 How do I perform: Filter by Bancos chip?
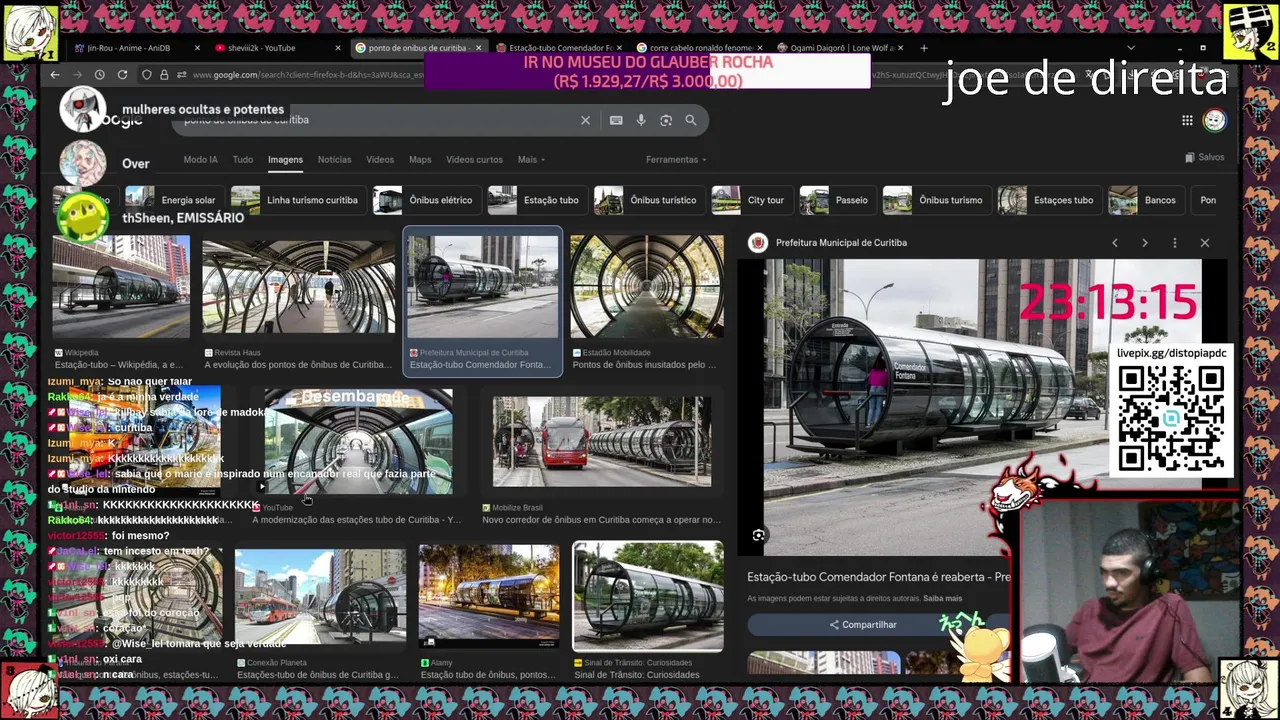1145,200
